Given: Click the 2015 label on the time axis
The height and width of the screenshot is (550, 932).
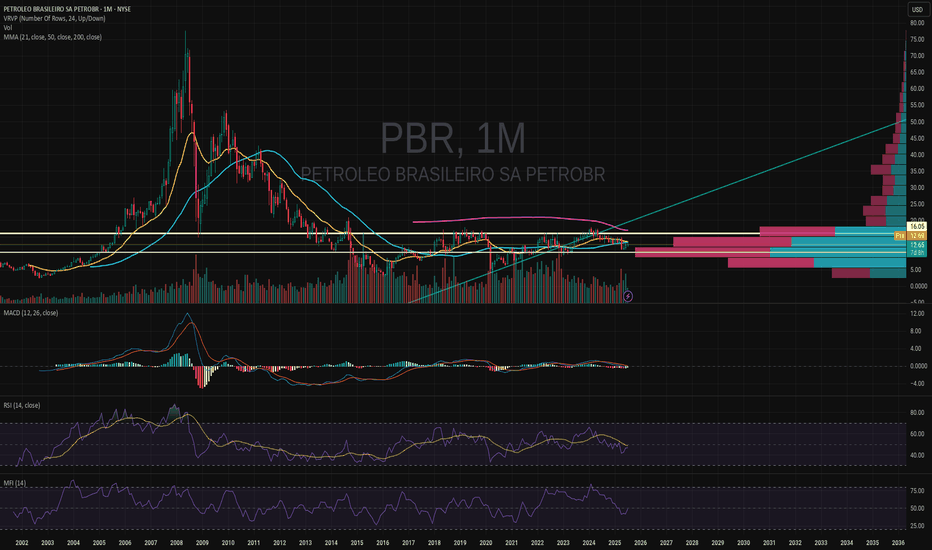Looking at the screenshot, I should (x=357, y=543).
